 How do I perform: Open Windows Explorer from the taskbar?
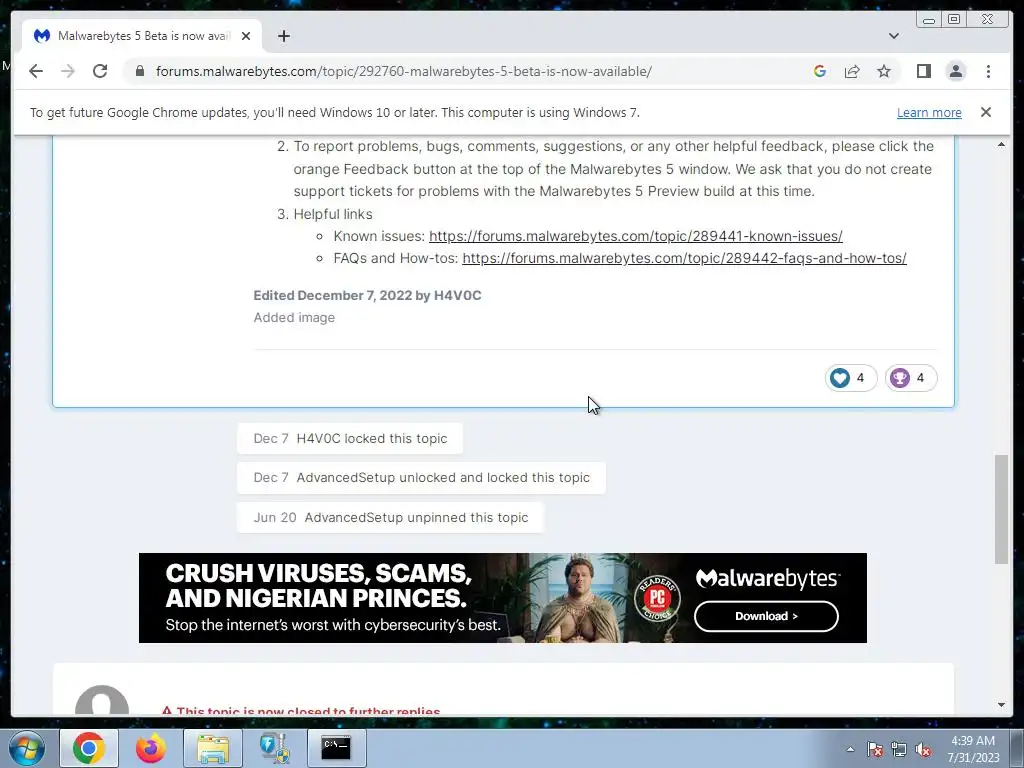(x=213, y=748)
